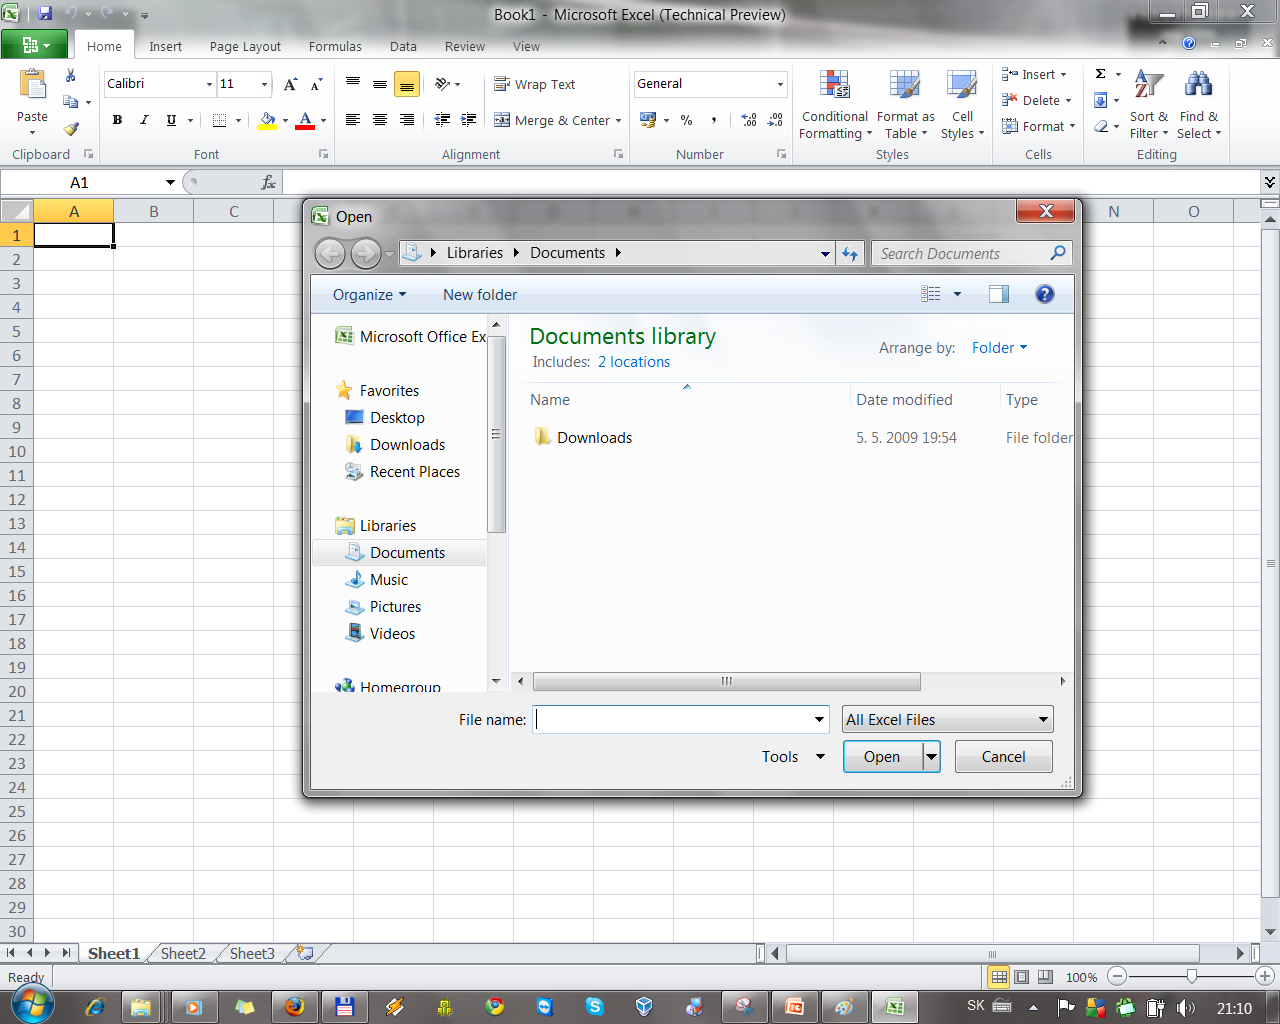Screen dimensions: 1280x1024
Task: Show the preview pane in Open dialog
Action: click(998, 294)
